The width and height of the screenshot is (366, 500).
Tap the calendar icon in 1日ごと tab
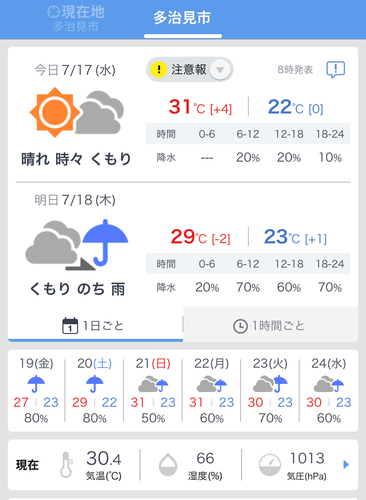click(70, 326)
